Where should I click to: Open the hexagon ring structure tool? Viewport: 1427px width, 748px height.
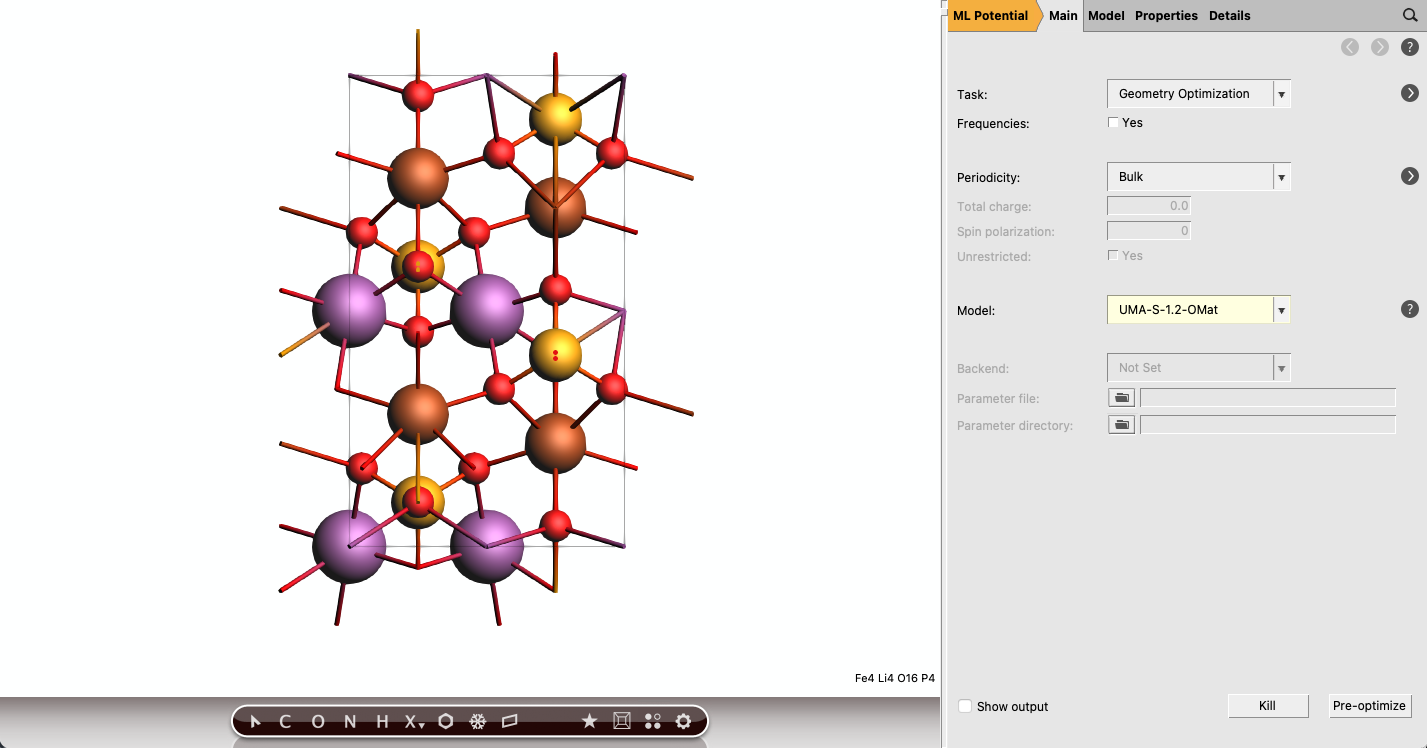446,721
